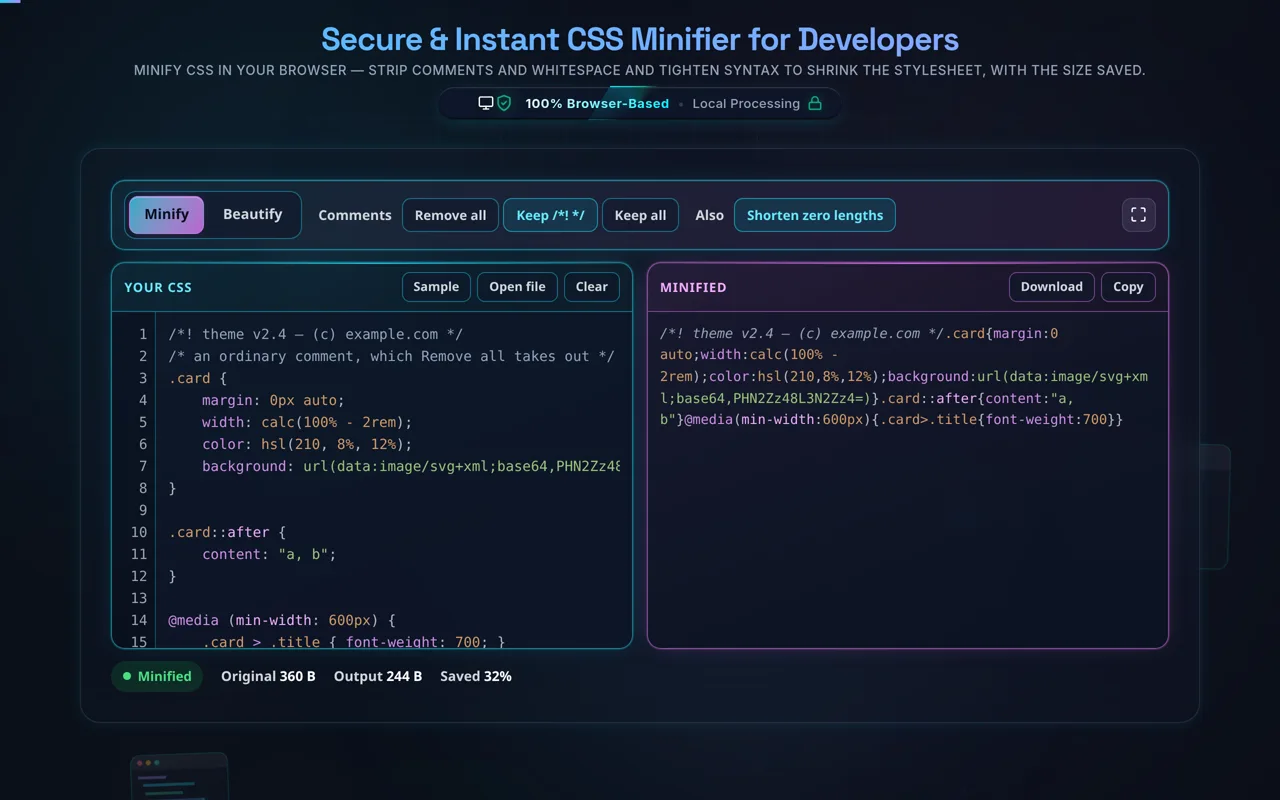Click the 'Local Processing' badge text
This screenshot has width=1280, height=800.
pos(746,103)
